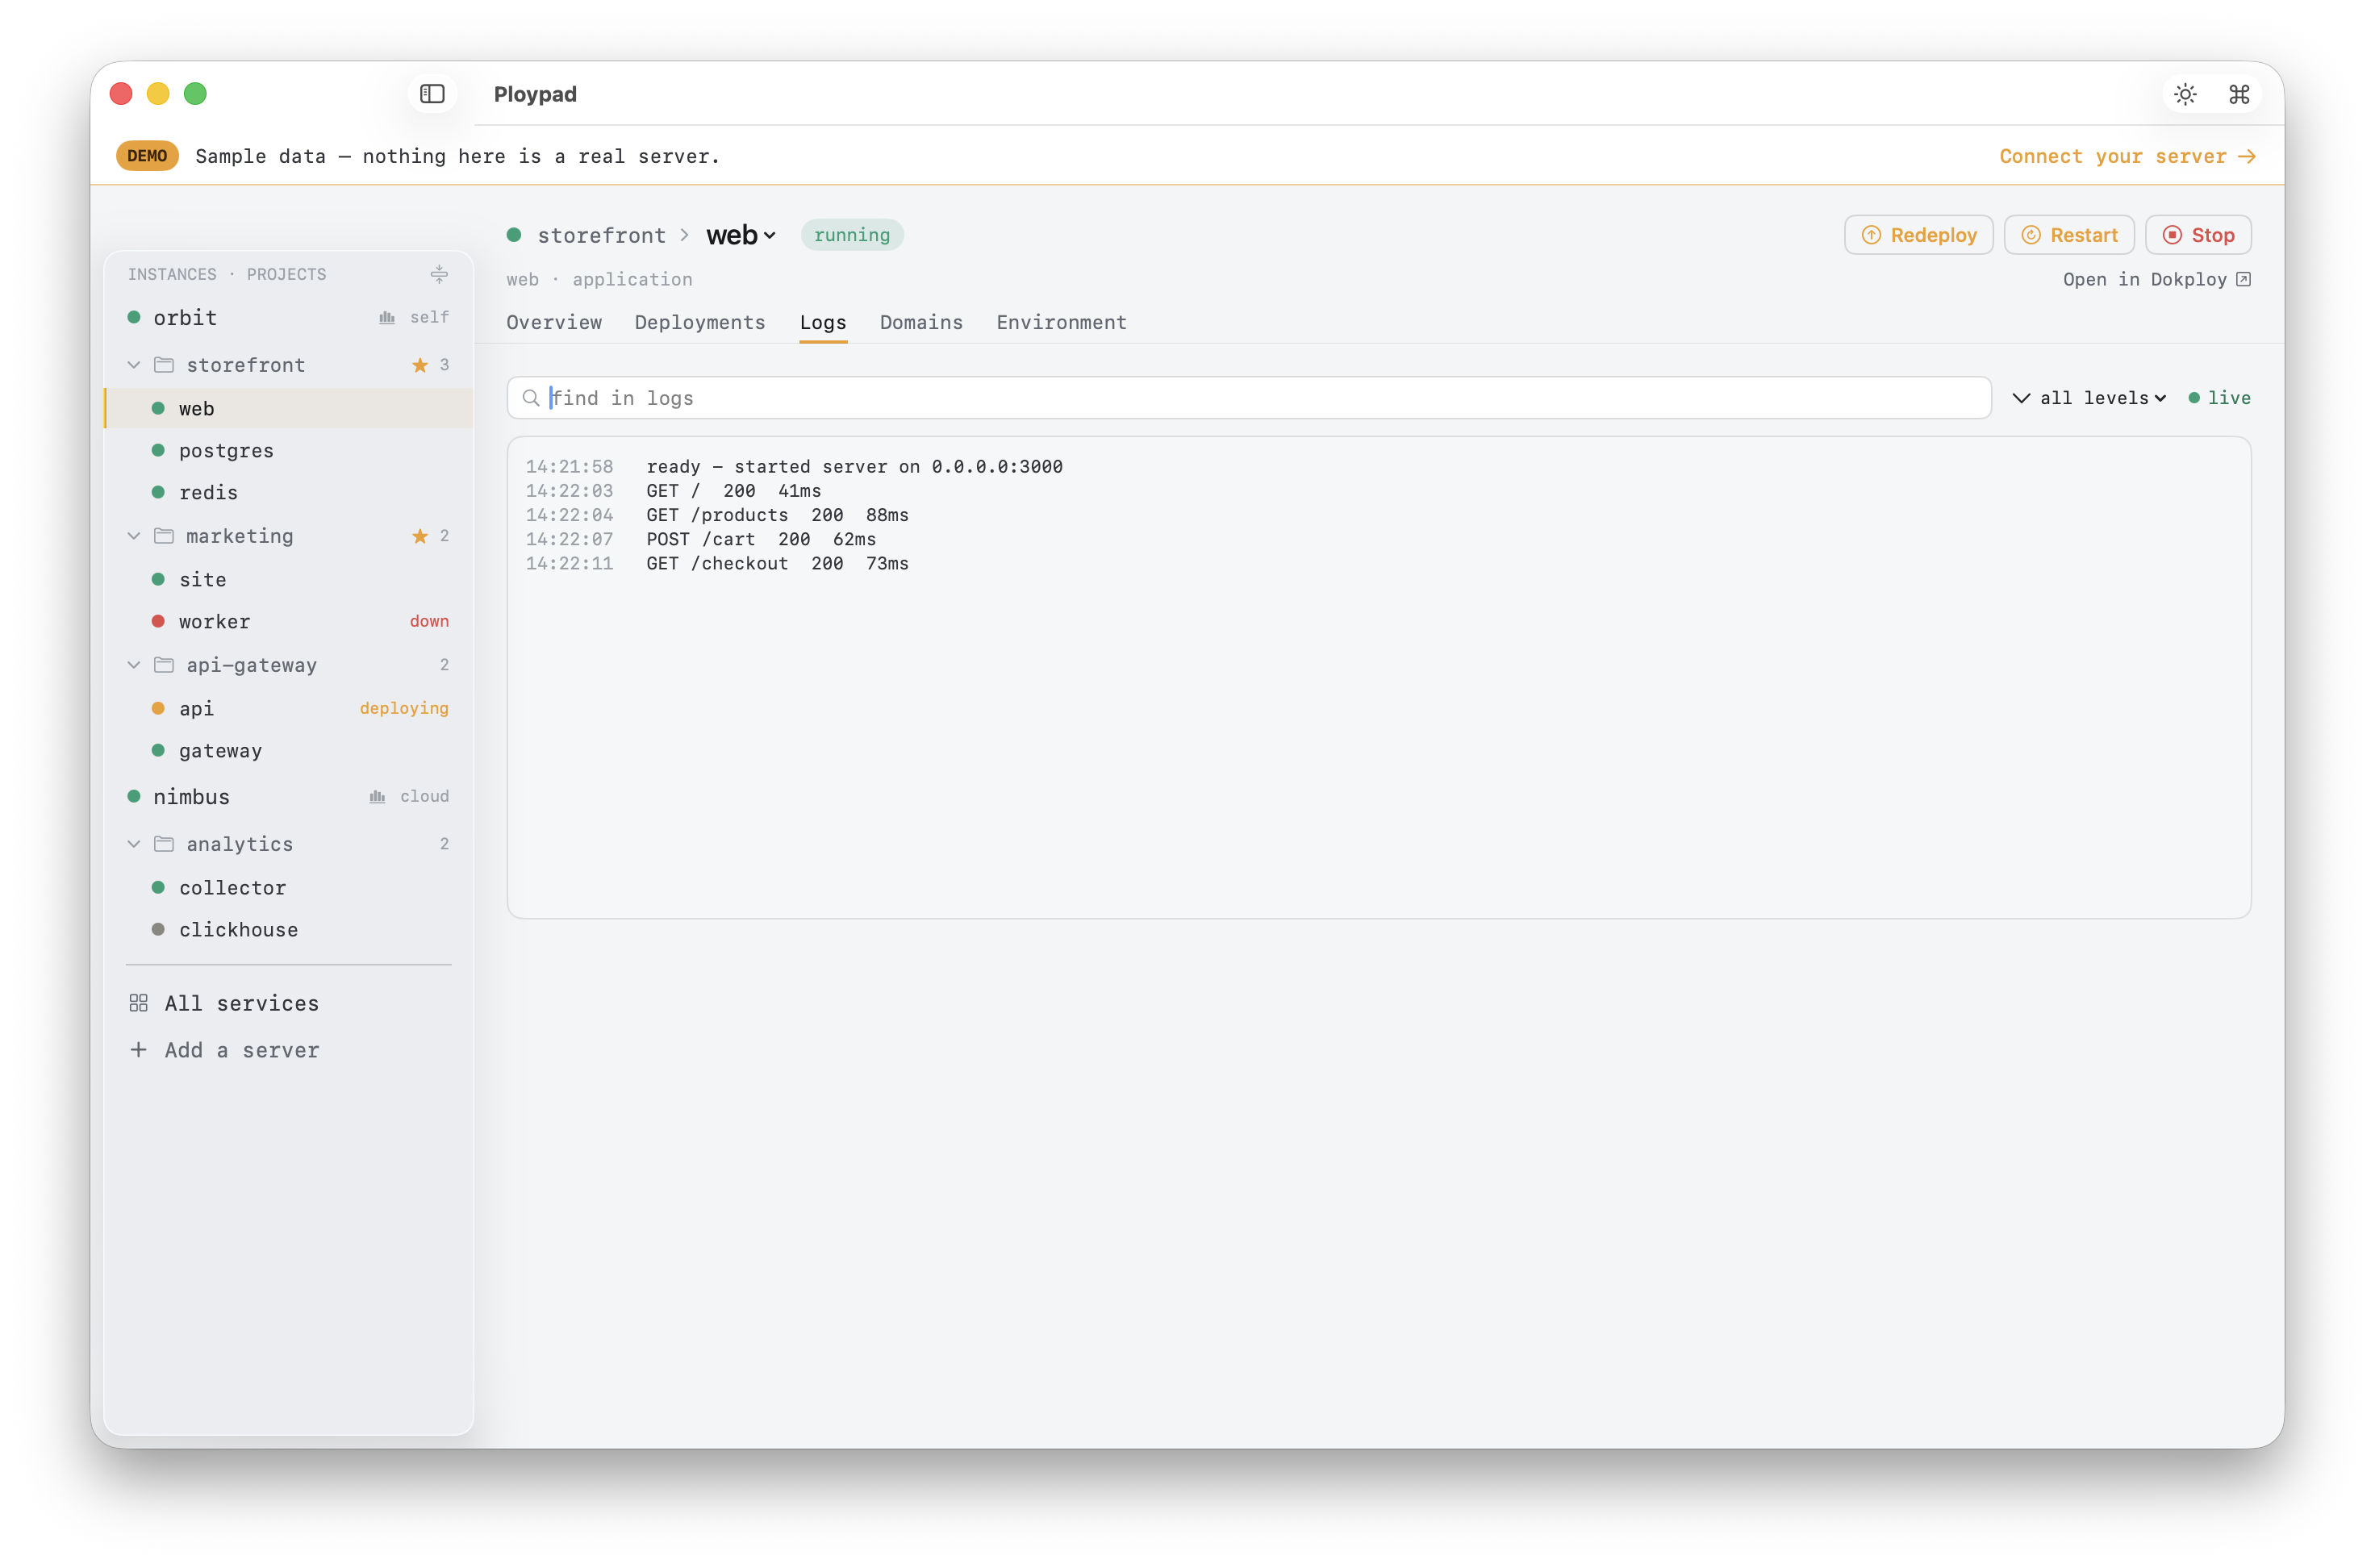The width and height of the screenshot is (2375, 1568).
Task: Click log line 'POST /cart 200 62ms'
Action: [x=761, y=539]
